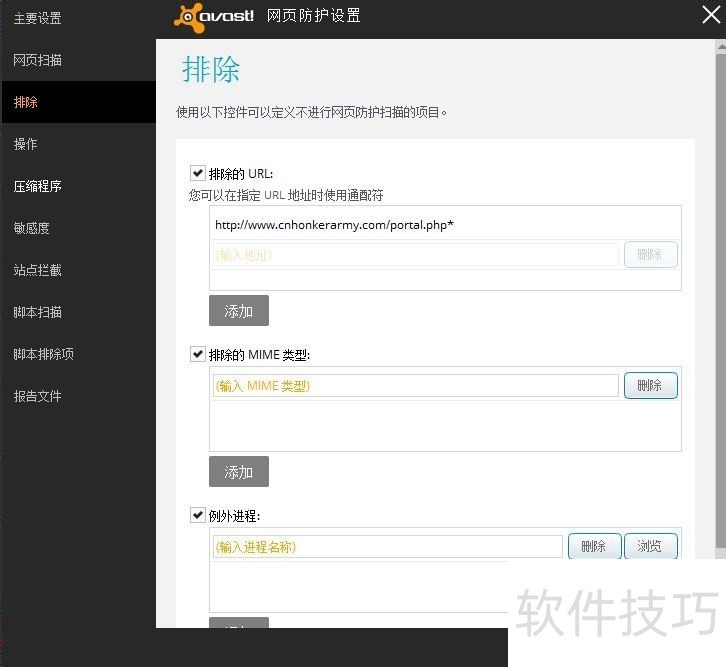Switch to 网页扫描 settings
Image resolution: width=726 pixels, height=667 pixels.
click(37, 60)
